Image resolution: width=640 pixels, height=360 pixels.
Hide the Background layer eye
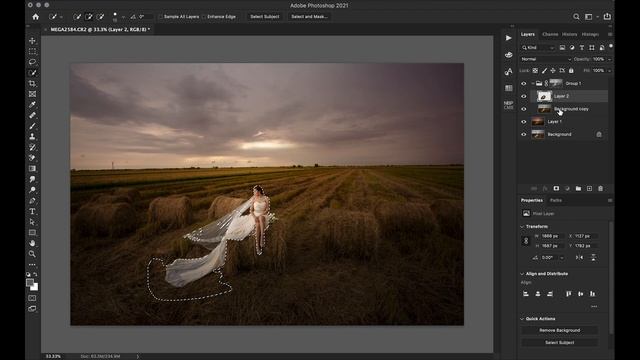(x=524, y=134)
